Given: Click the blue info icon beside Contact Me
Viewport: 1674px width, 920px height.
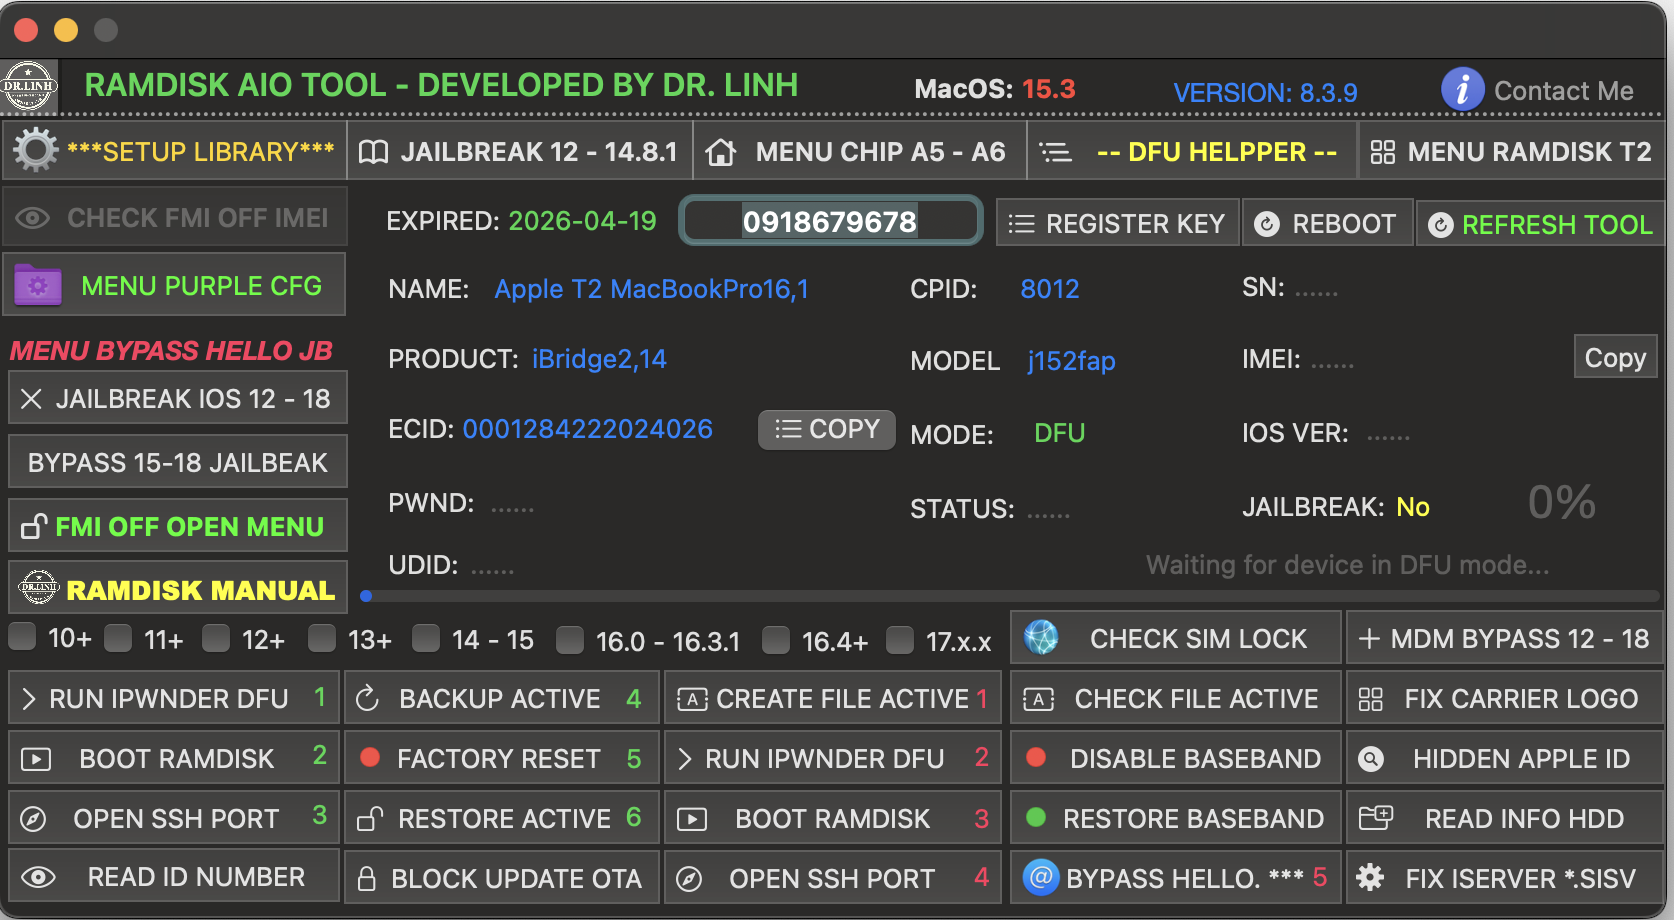Looking at the screenshot, I should pos(1462,89).
